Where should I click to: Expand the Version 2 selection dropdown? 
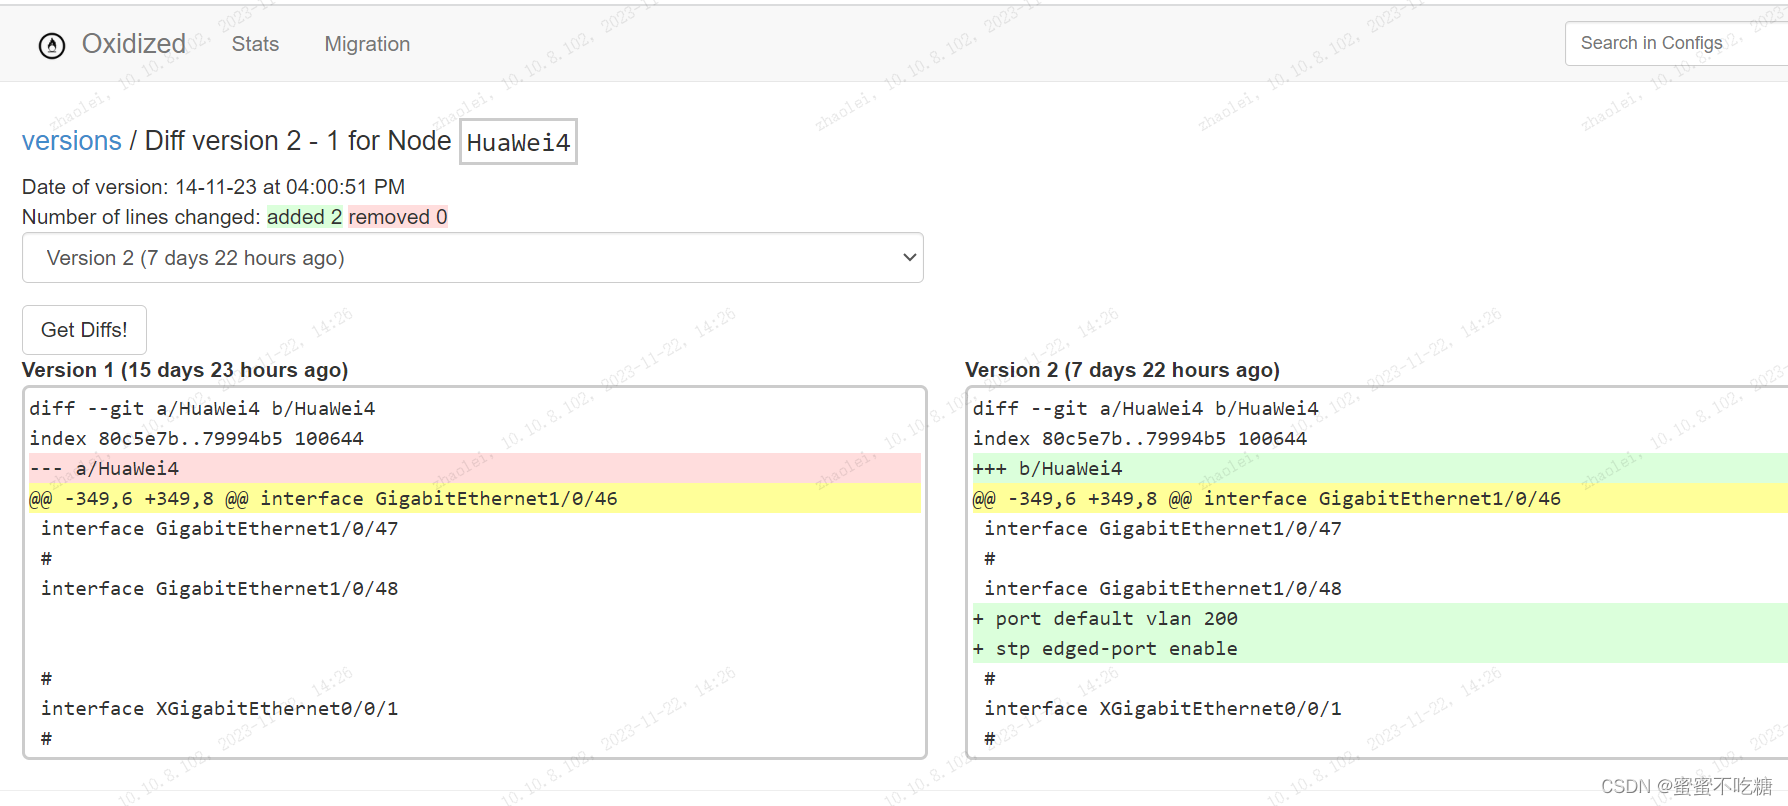pos(472,258)
